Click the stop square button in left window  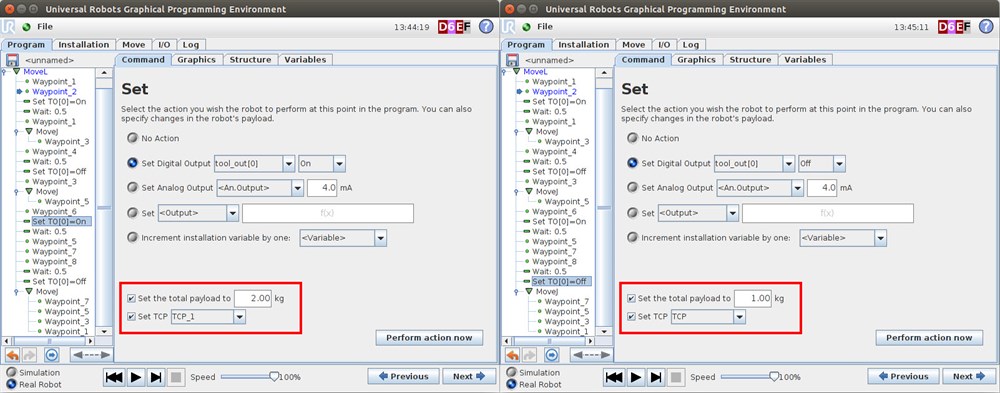[177, 377]
